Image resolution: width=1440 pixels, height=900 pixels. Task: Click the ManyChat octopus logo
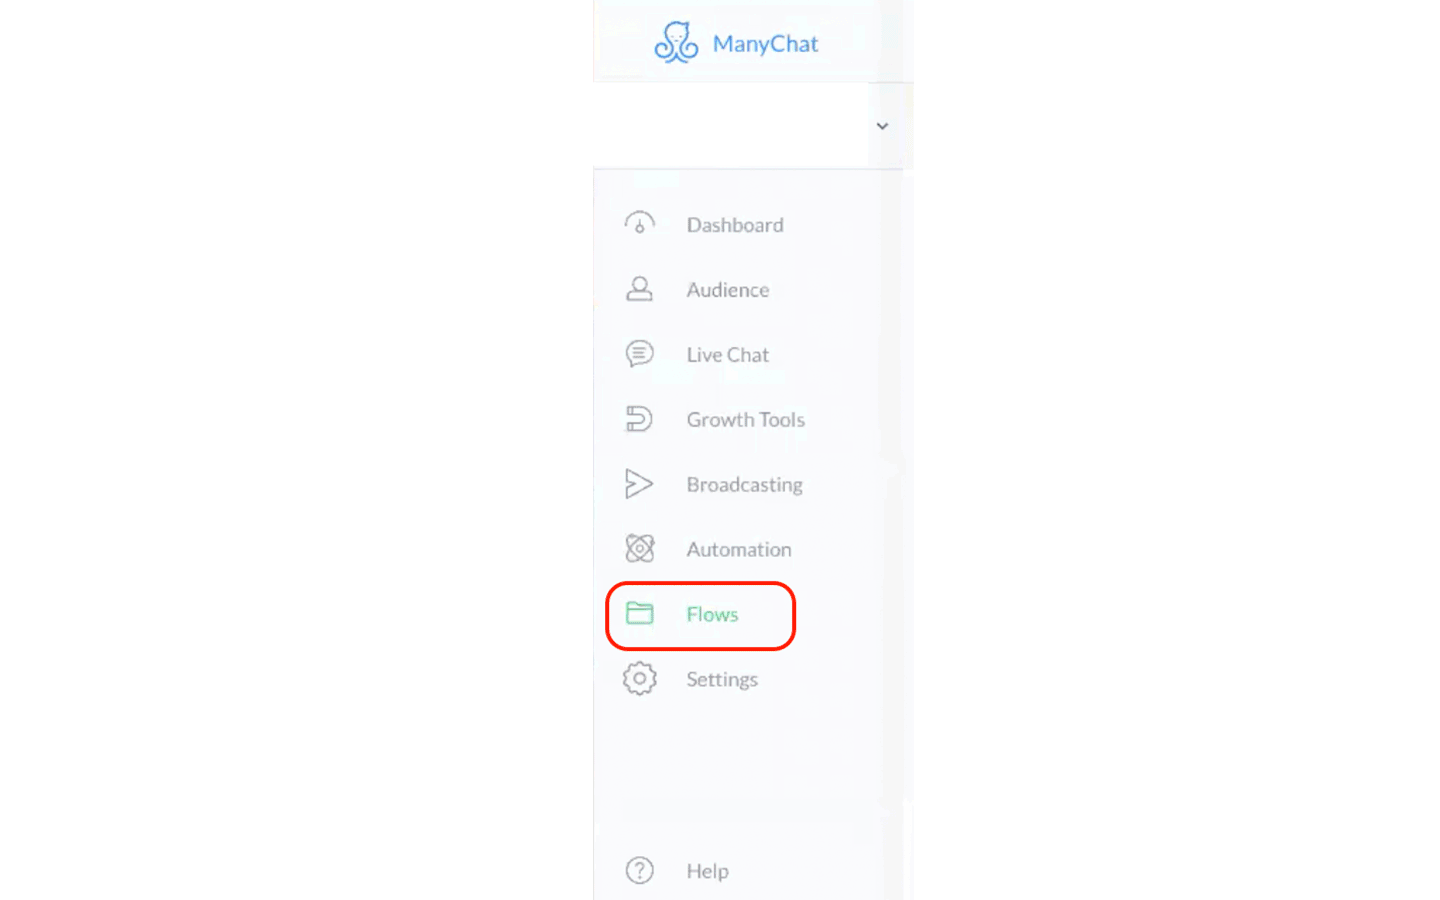point(676,43)
